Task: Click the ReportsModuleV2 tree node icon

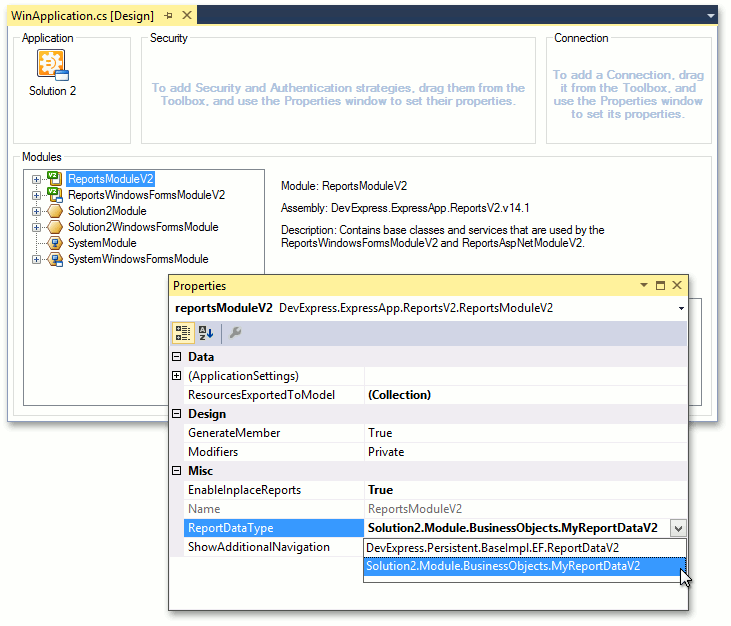Action: (x=55, y=179)
